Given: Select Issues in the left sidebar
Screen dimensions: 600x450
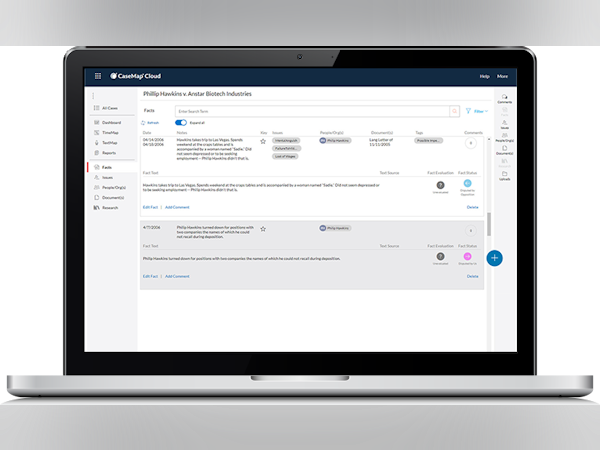Looking at the screenshot, I should coord(103,178).
